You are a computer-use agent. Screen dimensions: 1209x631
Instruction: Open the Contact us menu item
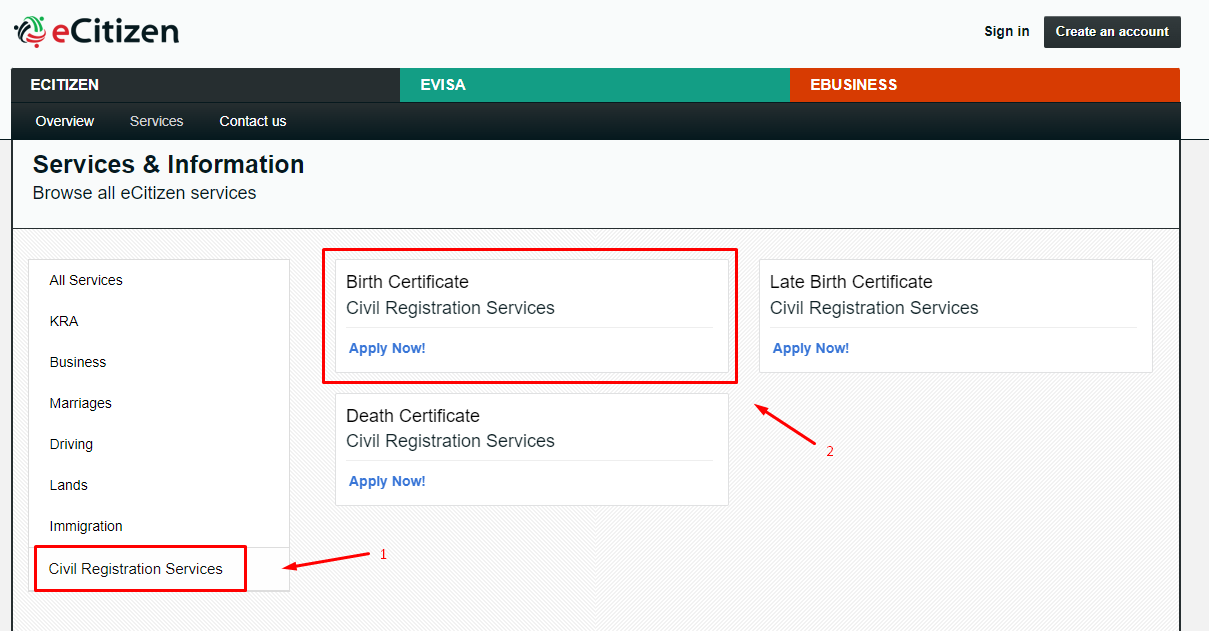pos(253,121)
